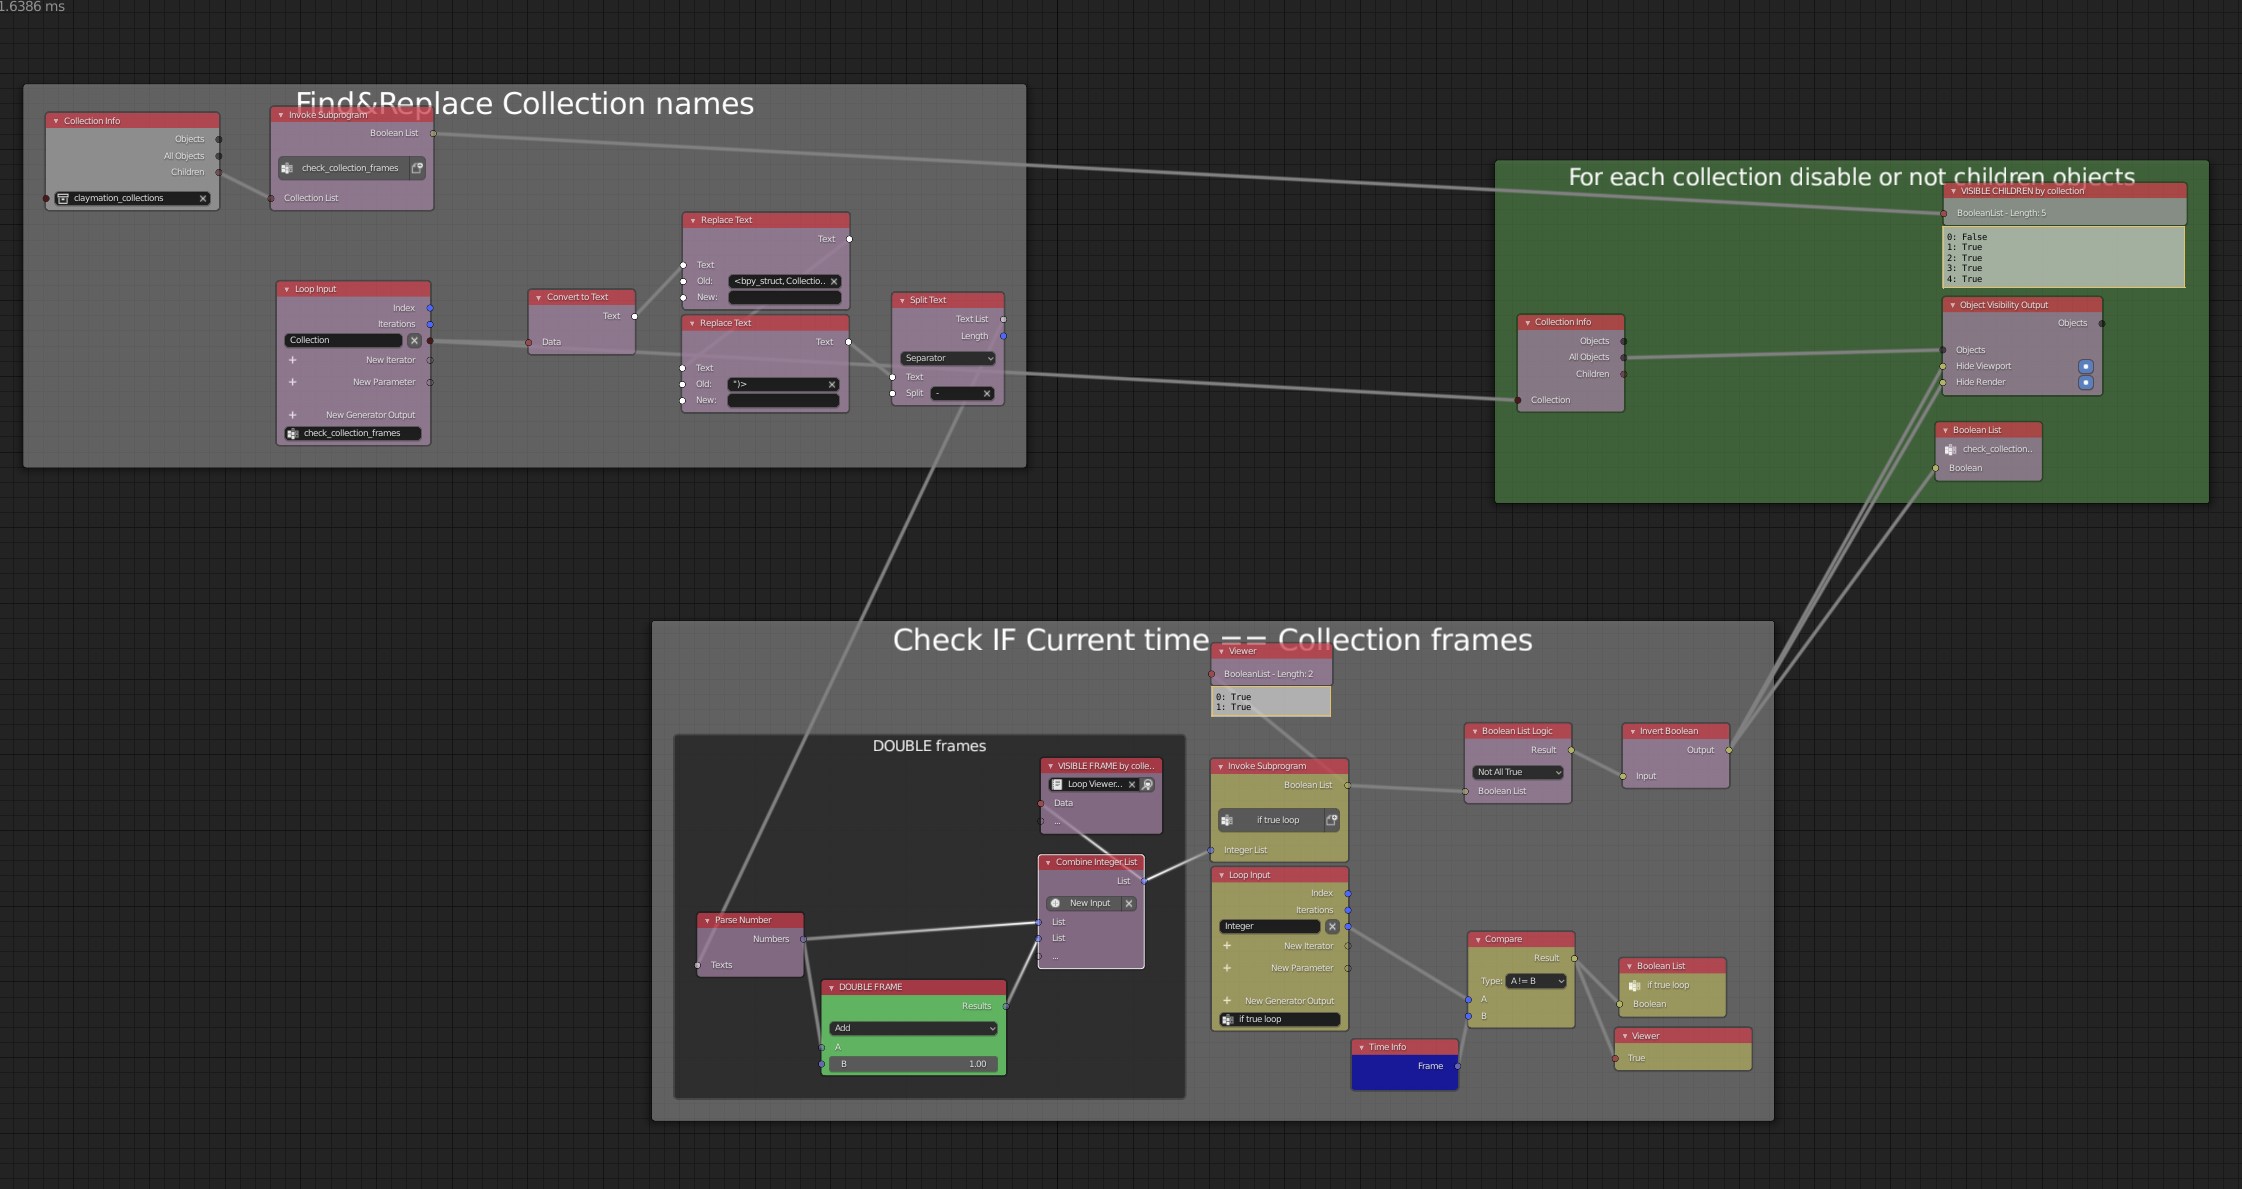
Task: Collapse the Invert Boolean node
Action: (x=1632, y=731)
